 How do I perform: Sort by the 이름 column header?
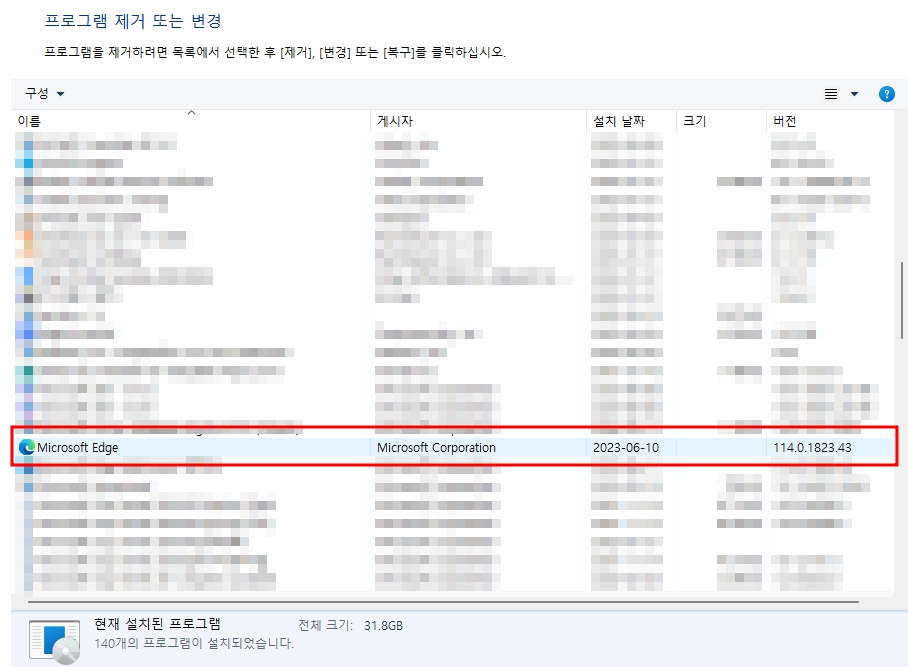coord(191,121)
